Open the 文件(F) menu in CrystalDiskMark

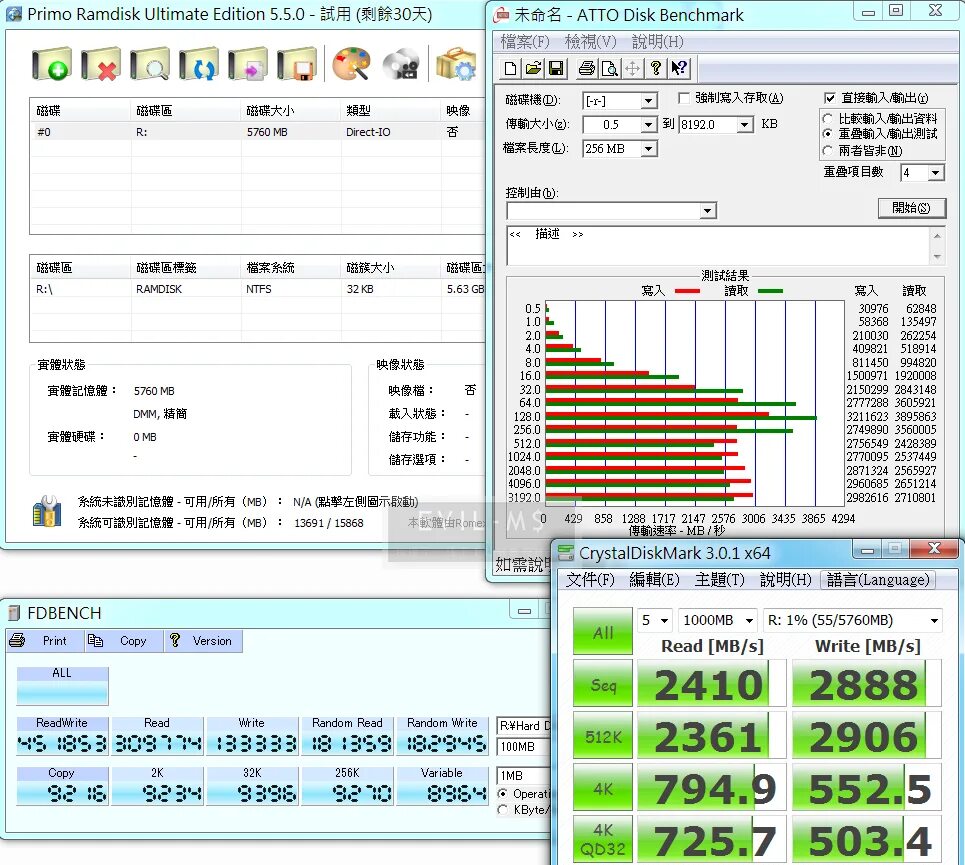tap(590, 580)
